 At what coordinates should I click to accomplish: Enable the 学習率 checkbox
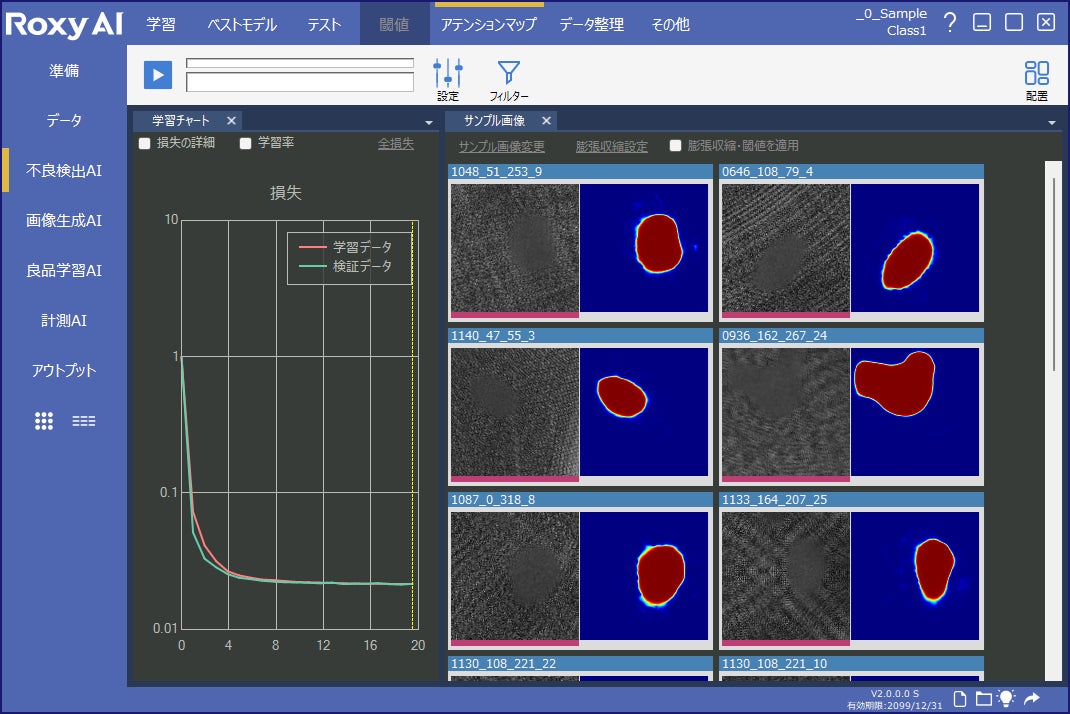[x=246, y=144]
